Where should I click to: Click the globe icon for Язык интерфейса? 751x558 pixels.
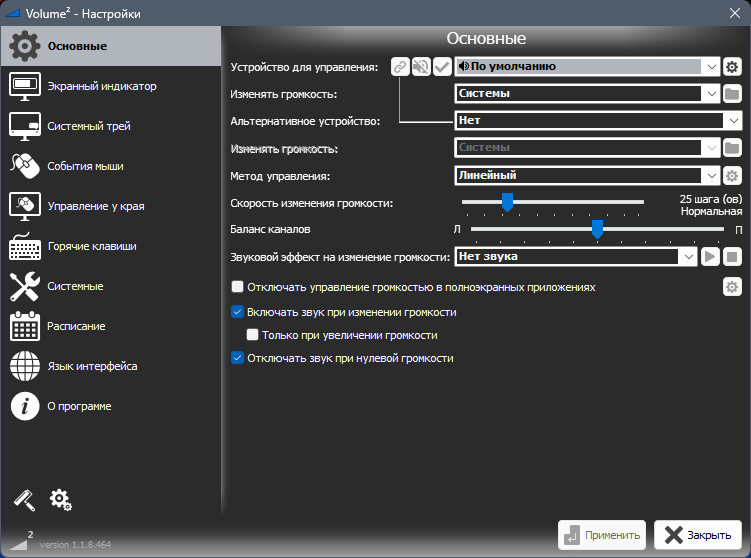(25, 366)
